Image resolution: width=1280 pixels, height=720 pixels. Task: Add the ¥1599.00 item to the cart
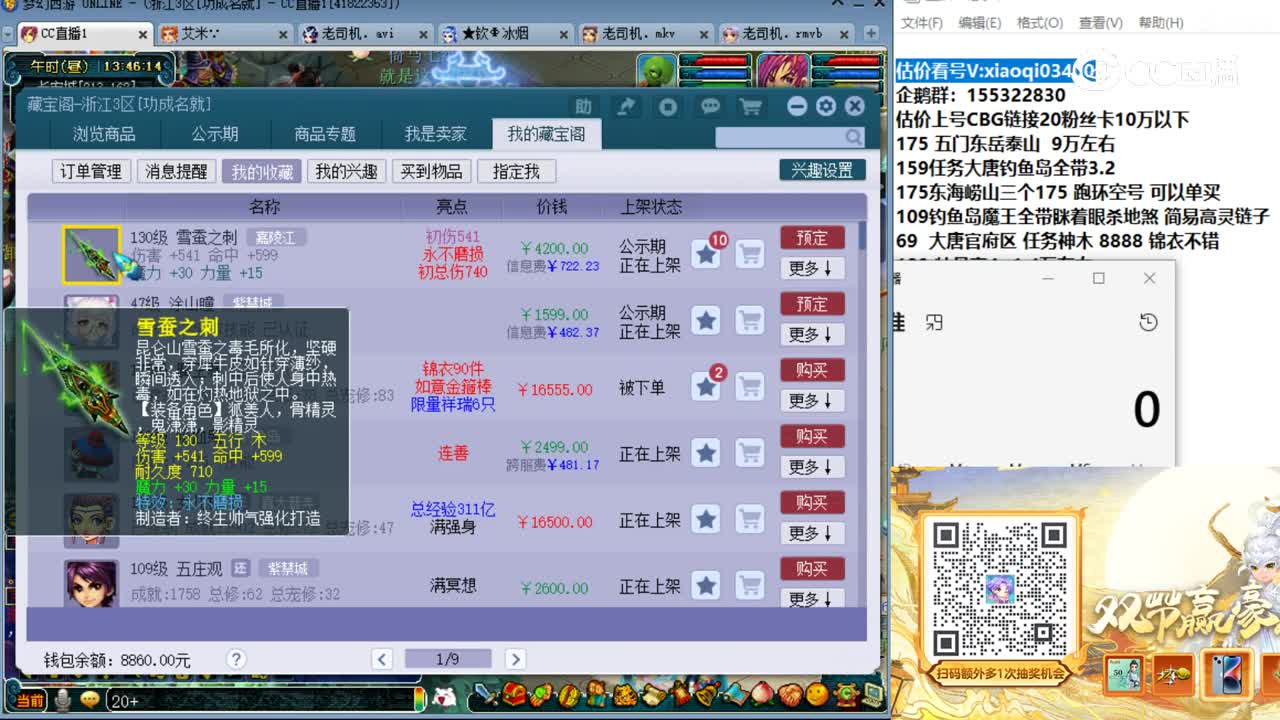(x=750, y=321)
